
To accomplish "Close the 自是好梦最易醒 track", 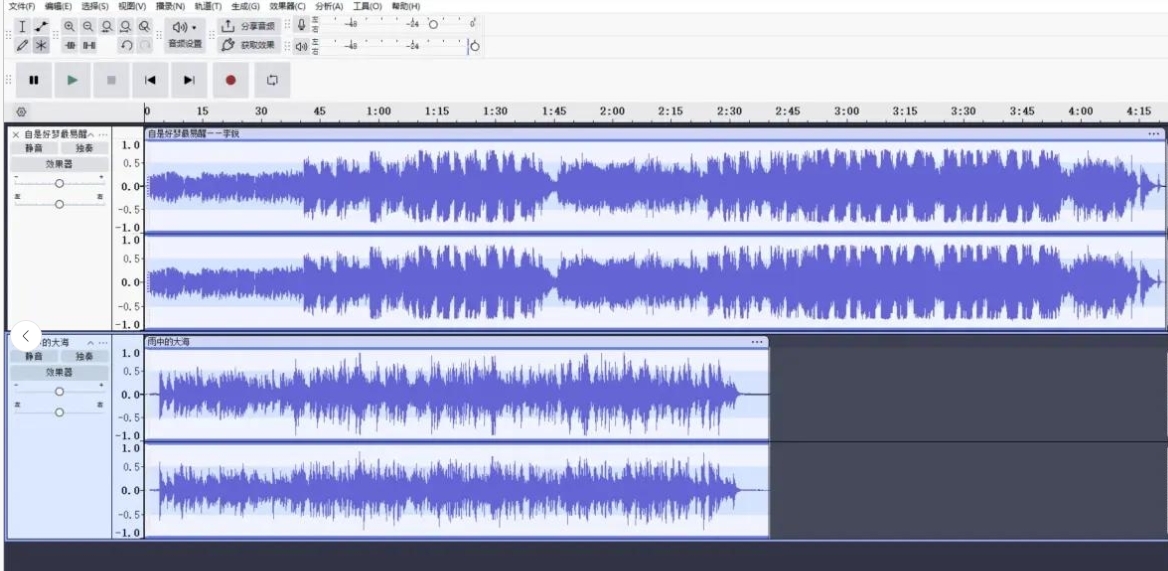I will tap(15, 135).
